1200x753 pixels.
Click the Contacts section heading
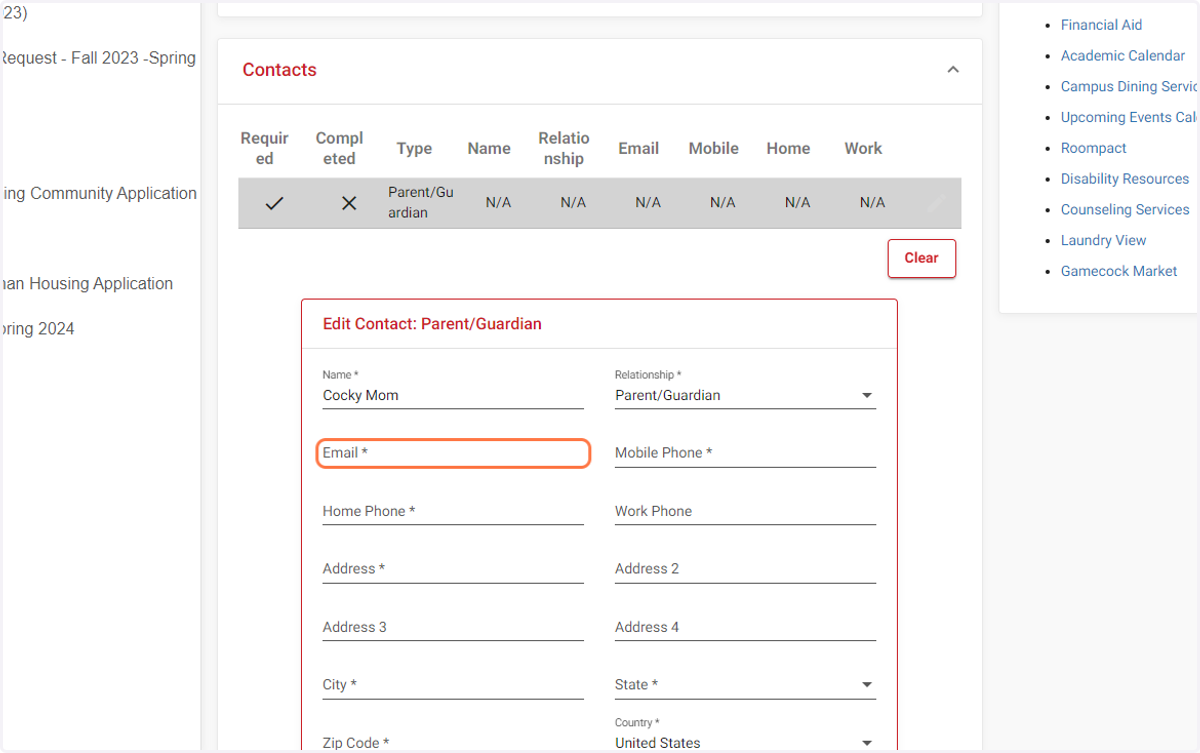click(x=279, y=70)
